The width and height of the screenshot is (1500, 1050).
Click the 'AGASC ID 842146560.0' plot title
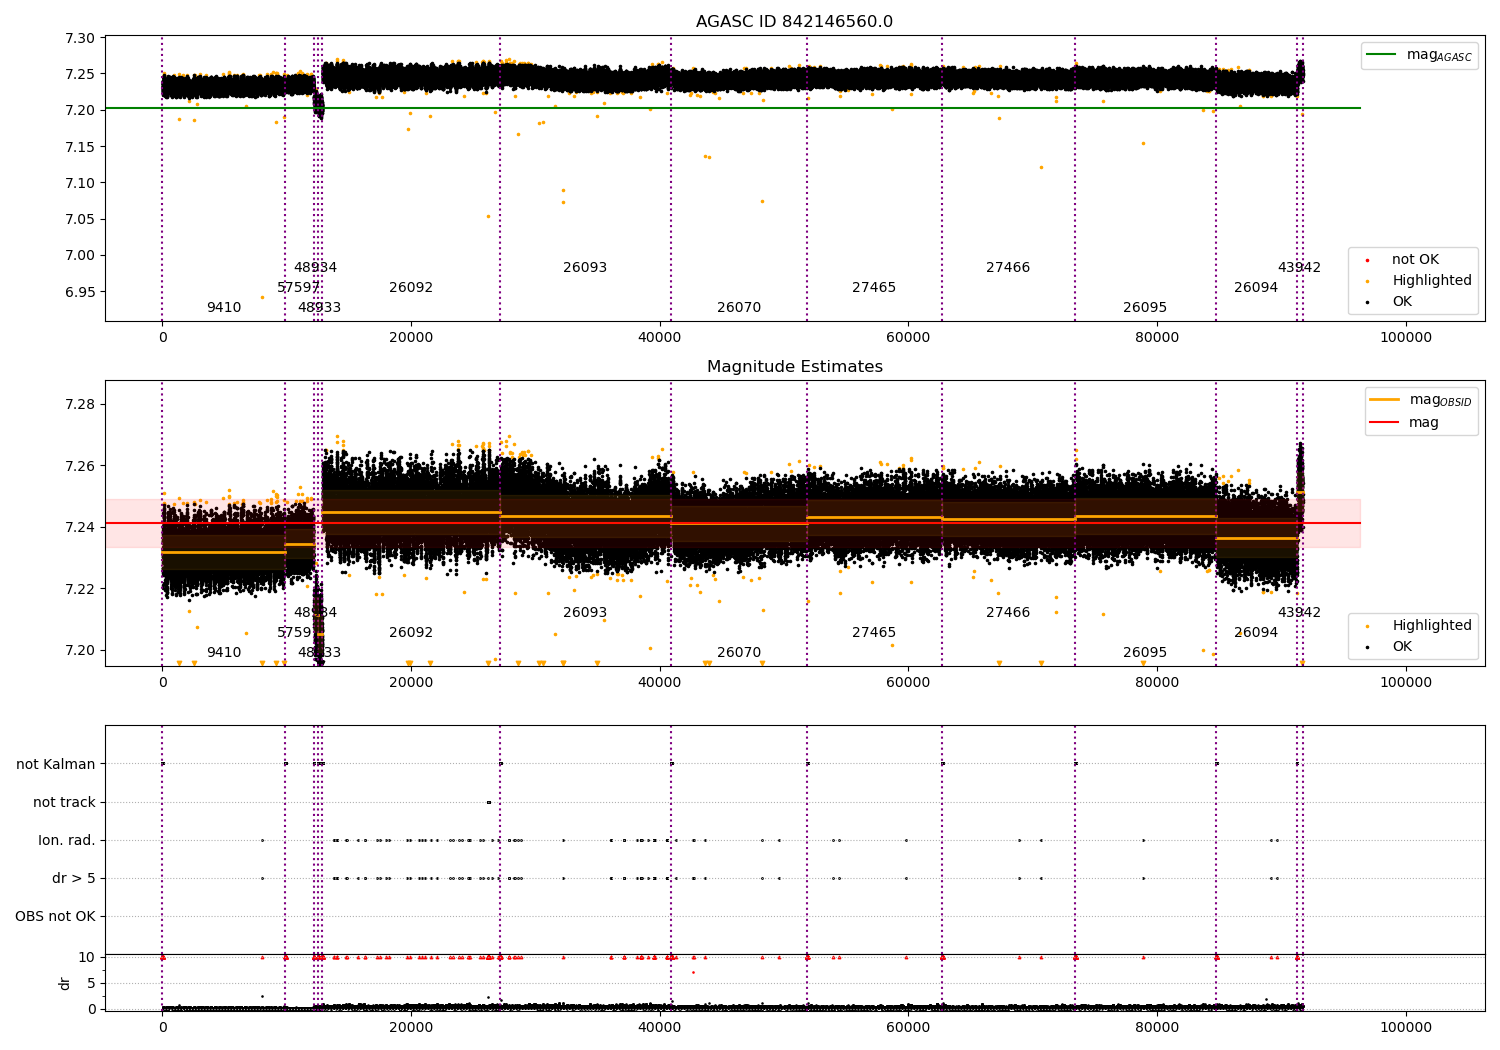[794, 22]
